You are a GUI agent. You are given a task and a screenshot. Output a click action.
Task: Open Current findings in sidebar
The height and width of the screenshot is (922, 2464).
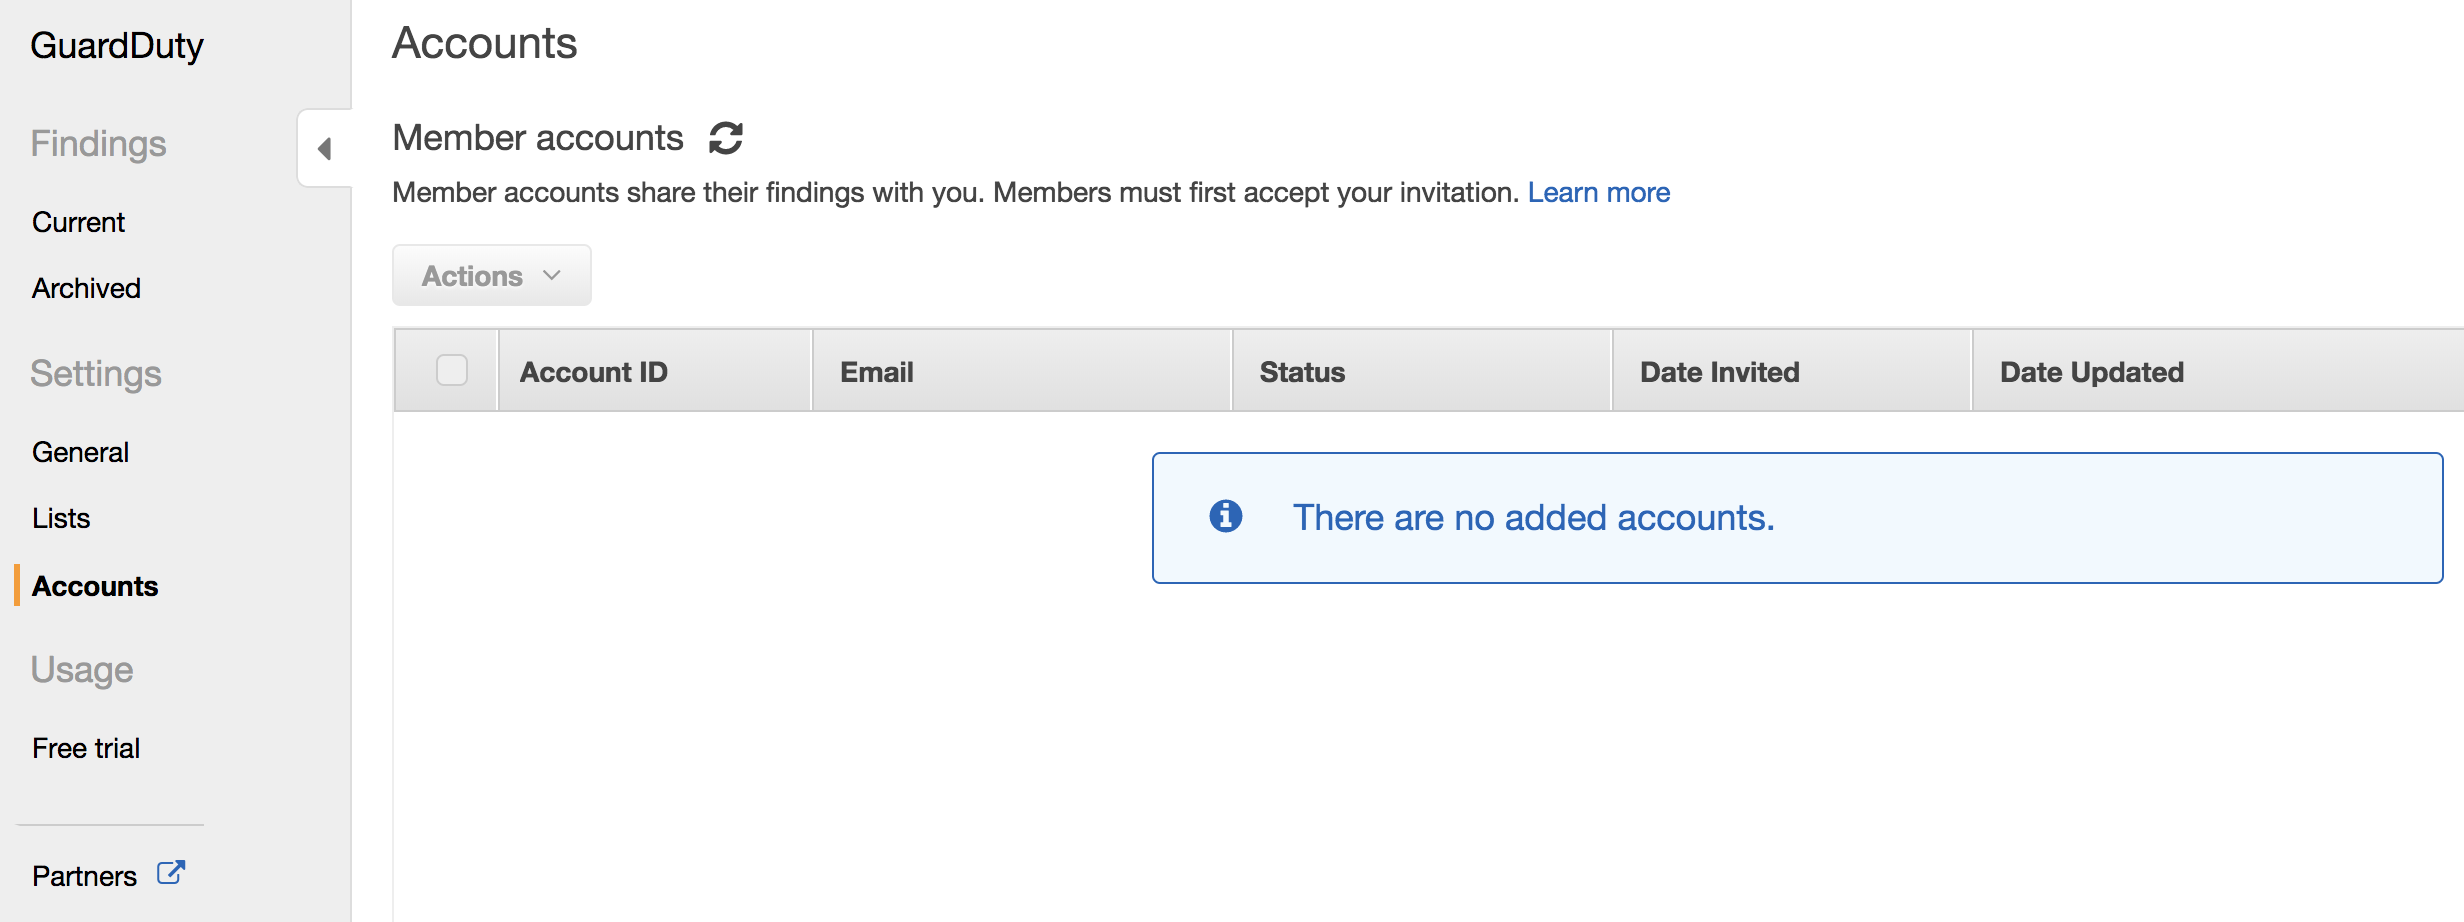click(x=78, y=222)
